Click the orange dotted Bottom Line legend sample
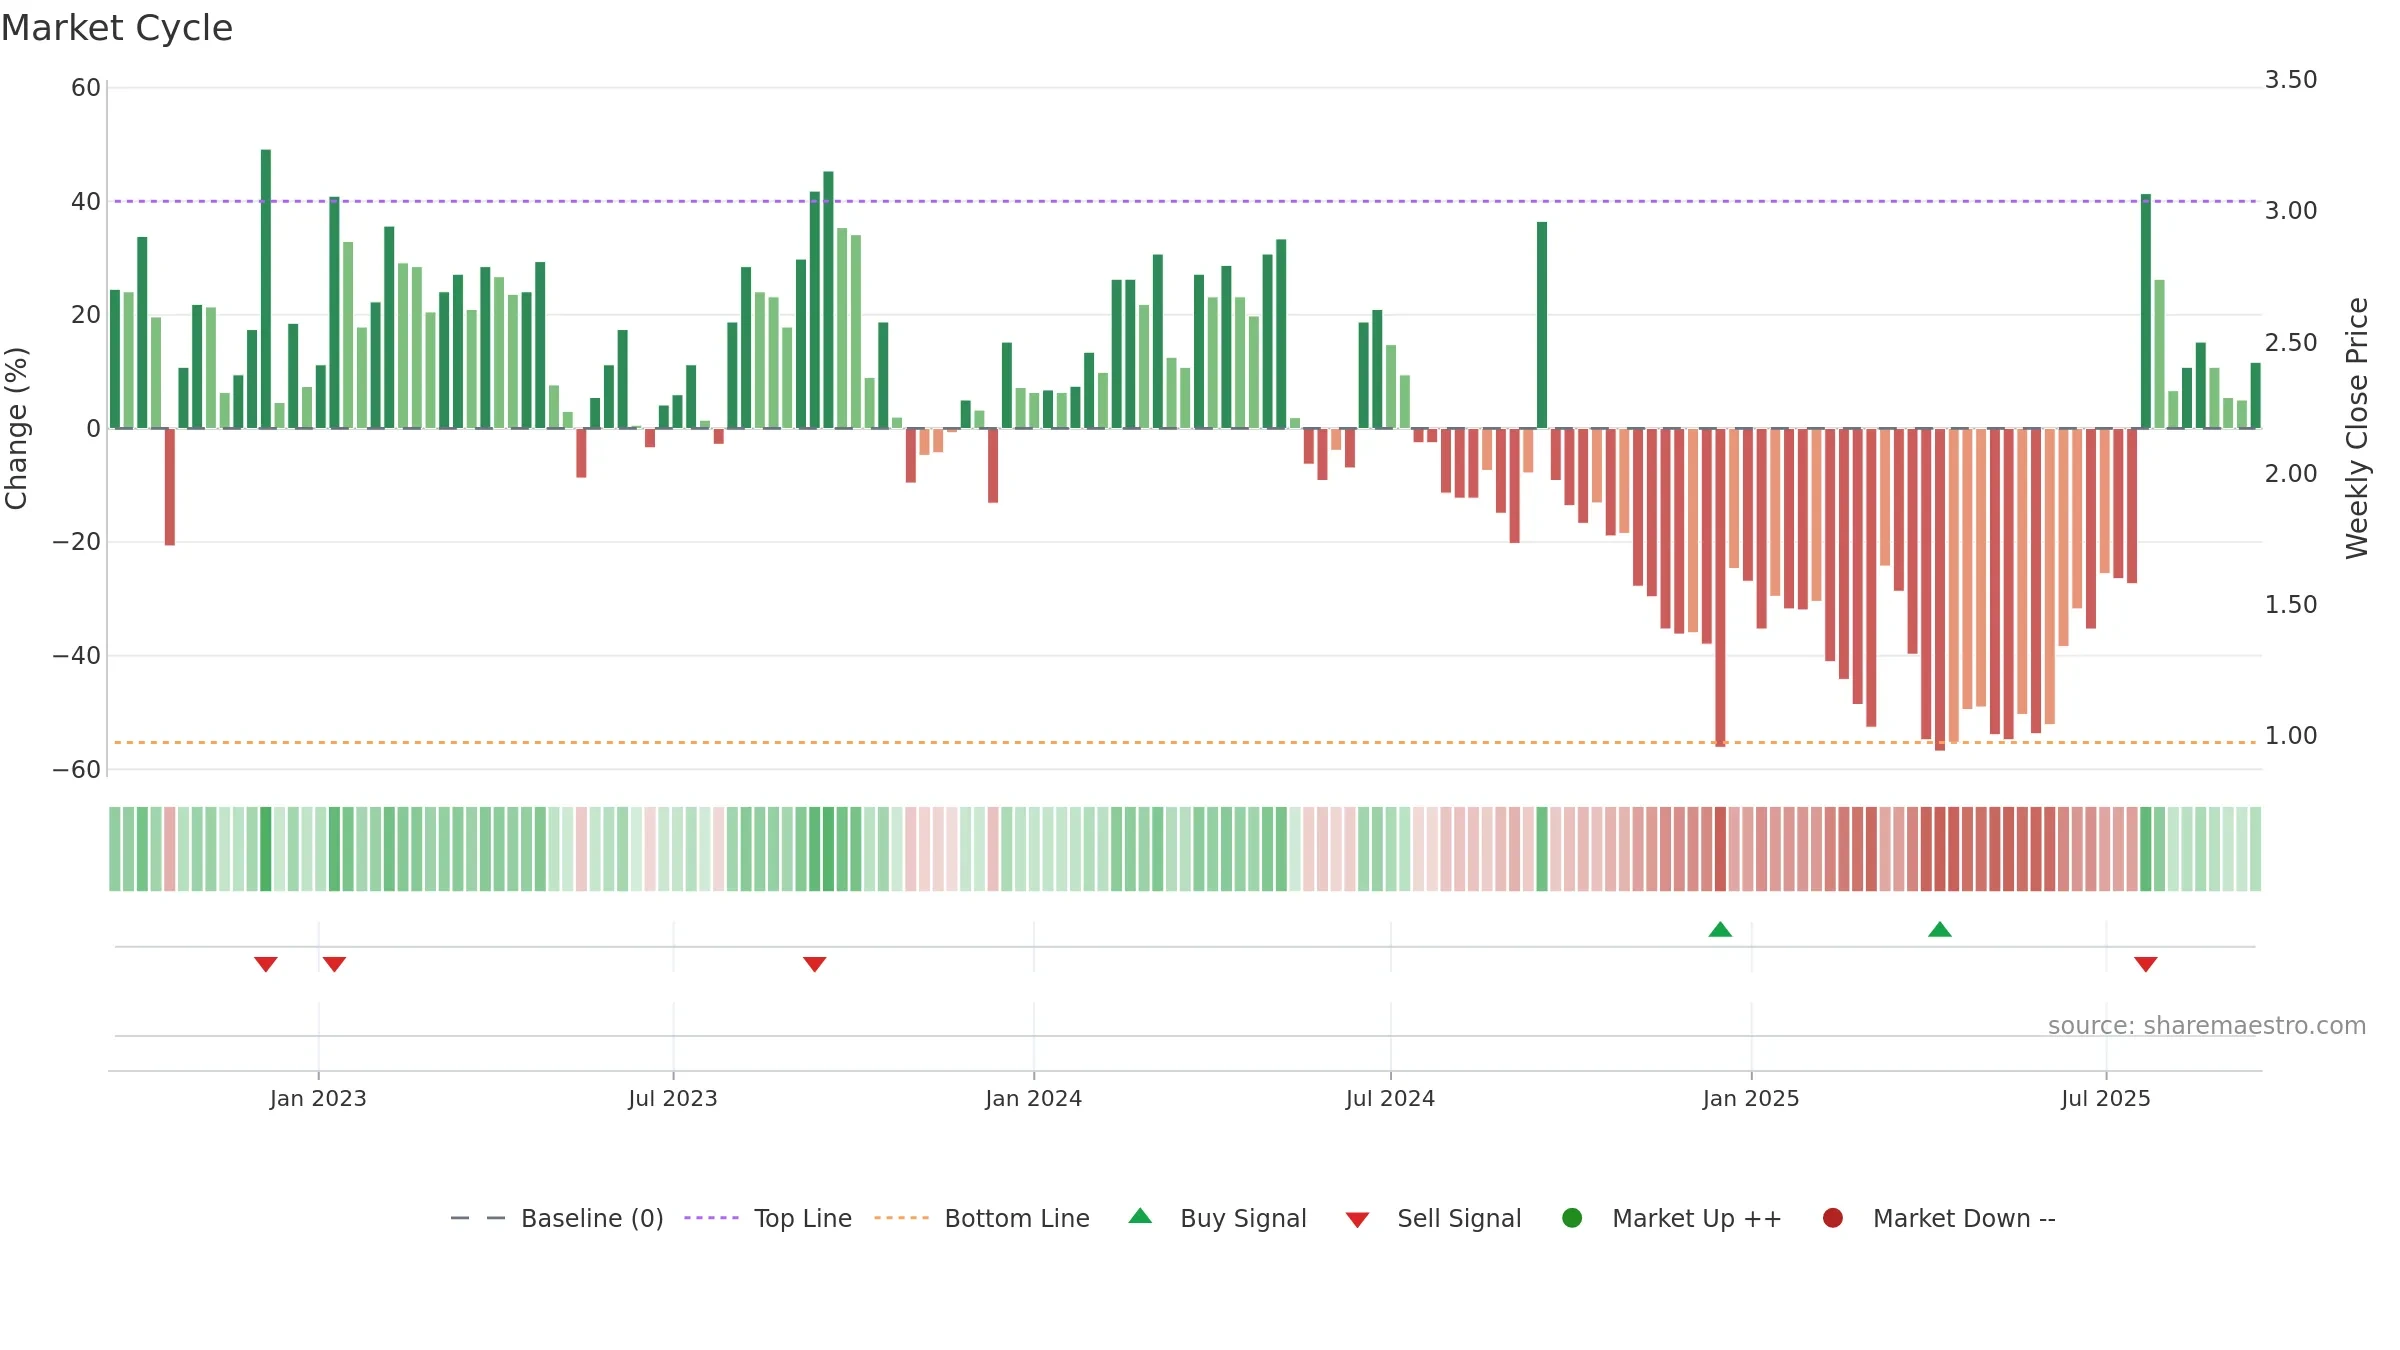This screenshot has height=1350, width=2400. coord(901,1218)
